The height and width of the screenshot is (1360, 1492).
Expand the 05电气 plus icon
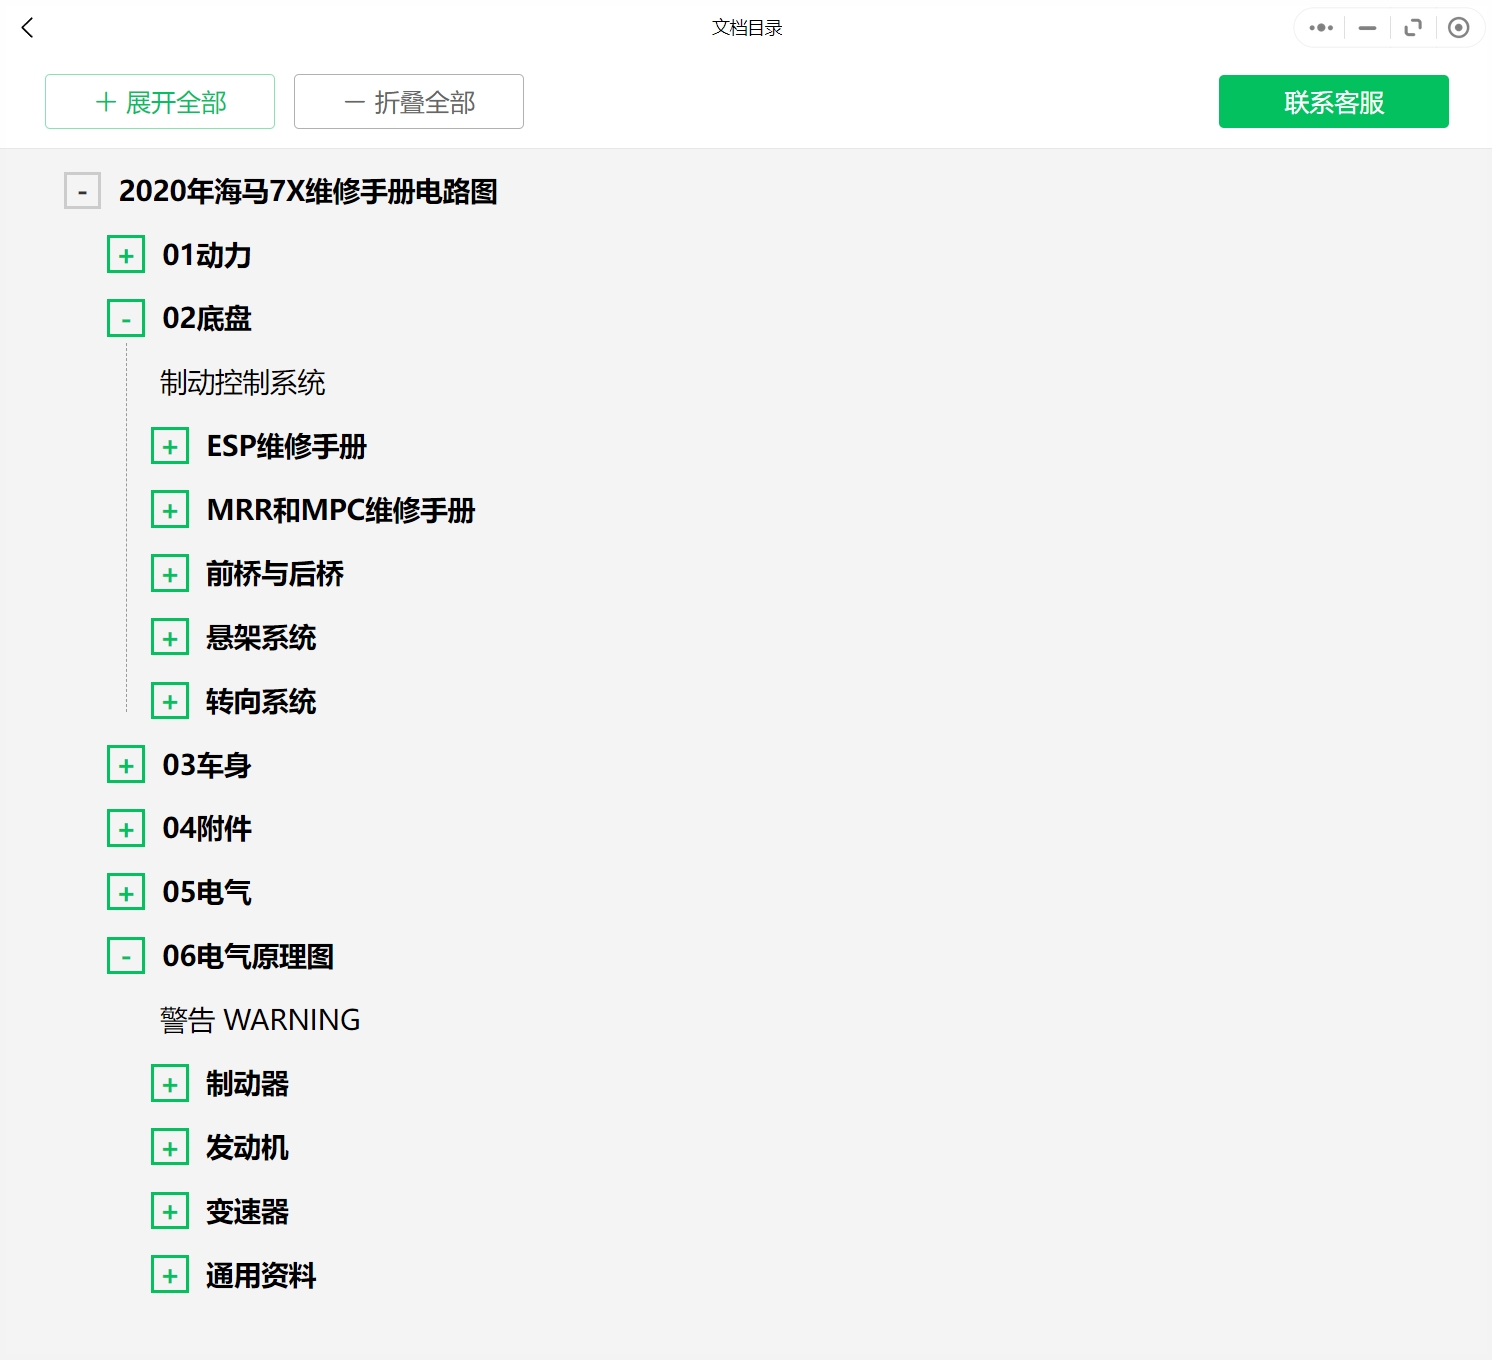pyautogui.click(x=126, y=892)
